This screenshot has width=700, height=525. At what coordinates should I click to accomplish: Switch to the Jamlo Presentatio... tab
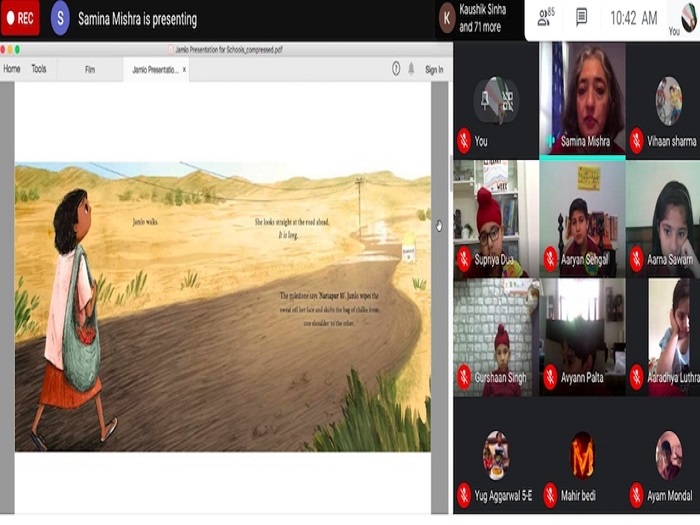(154, 70)
